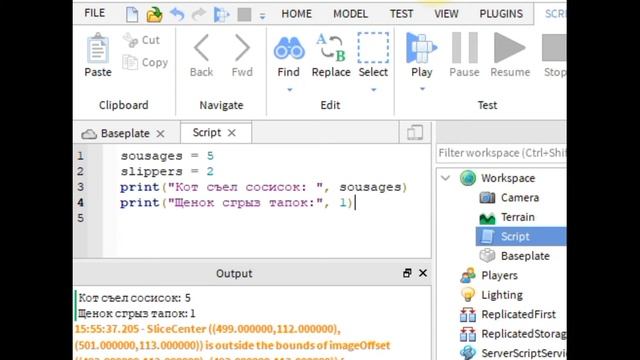The image size is (640, 360).
Task: Navigate Fwd in the script
Action: tap(242, 56)
